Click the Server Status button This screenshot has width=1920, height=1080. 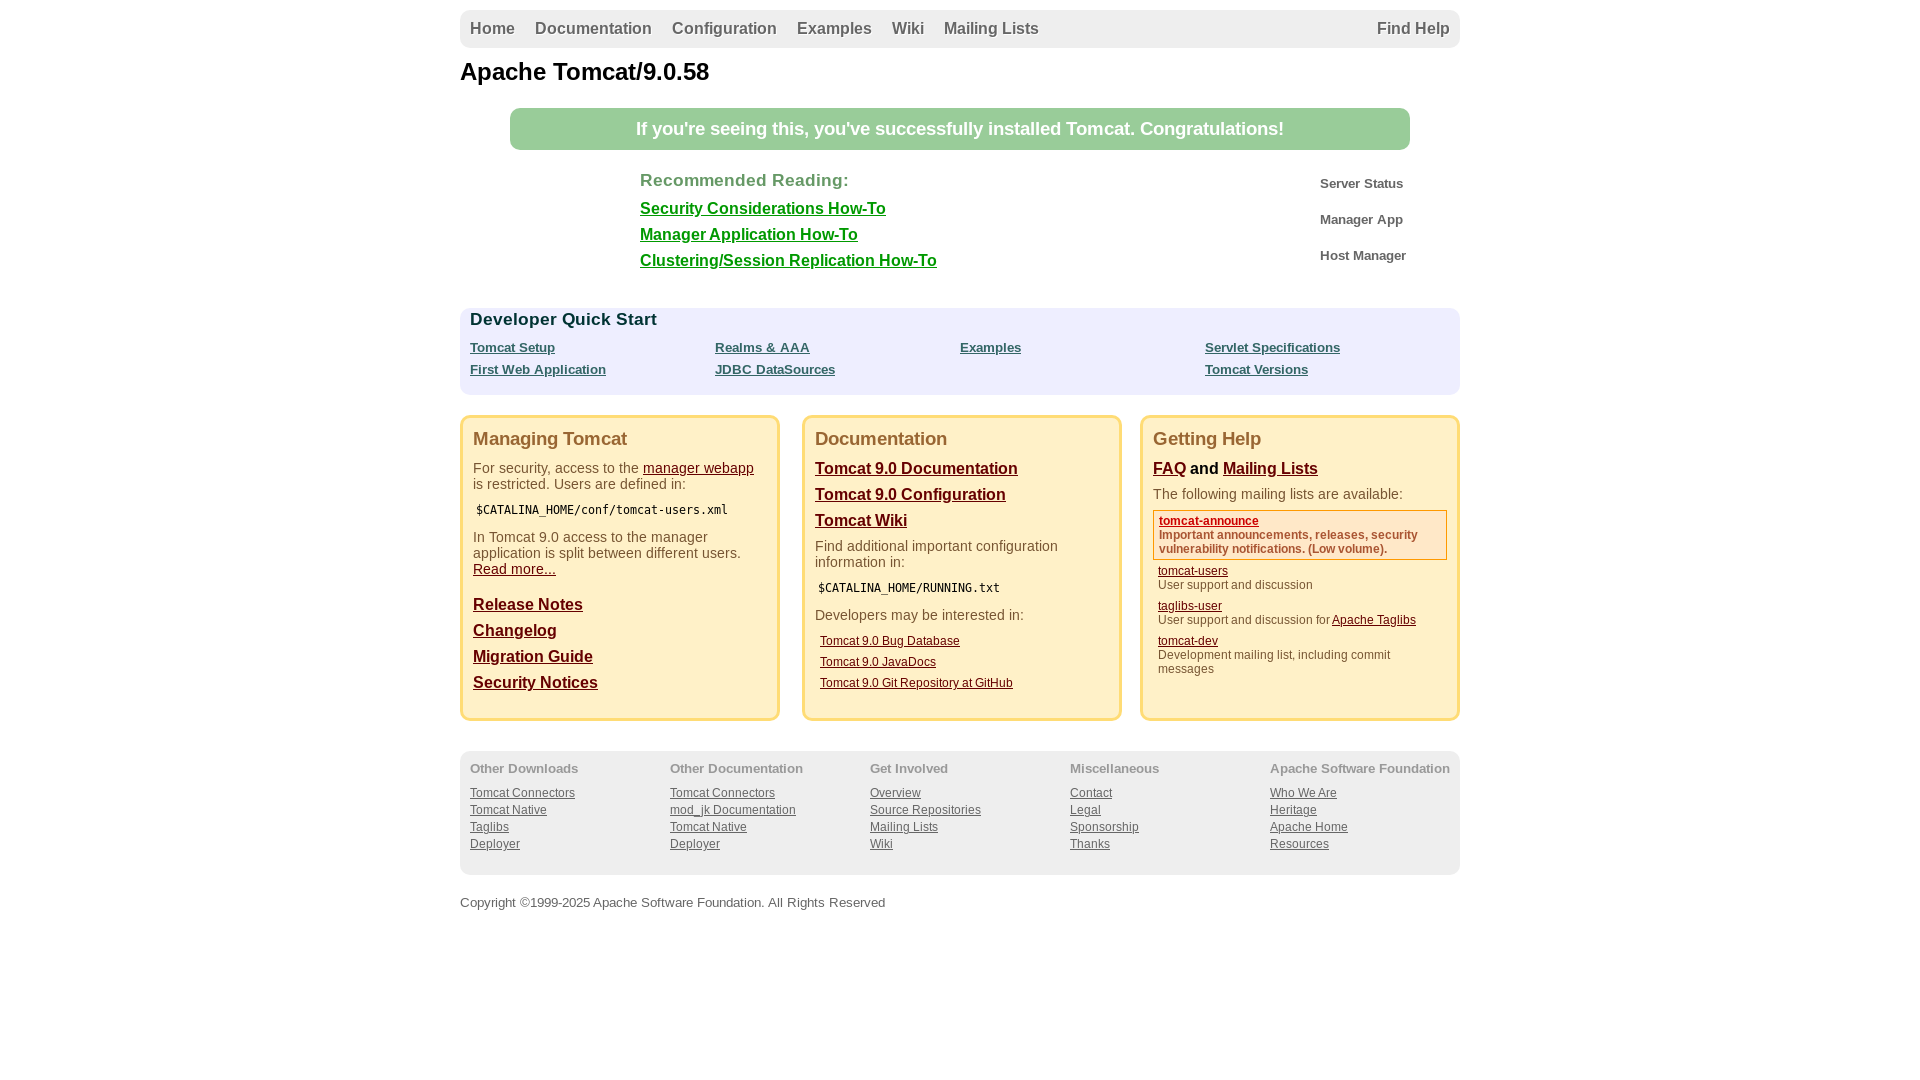click(1361, 184)
